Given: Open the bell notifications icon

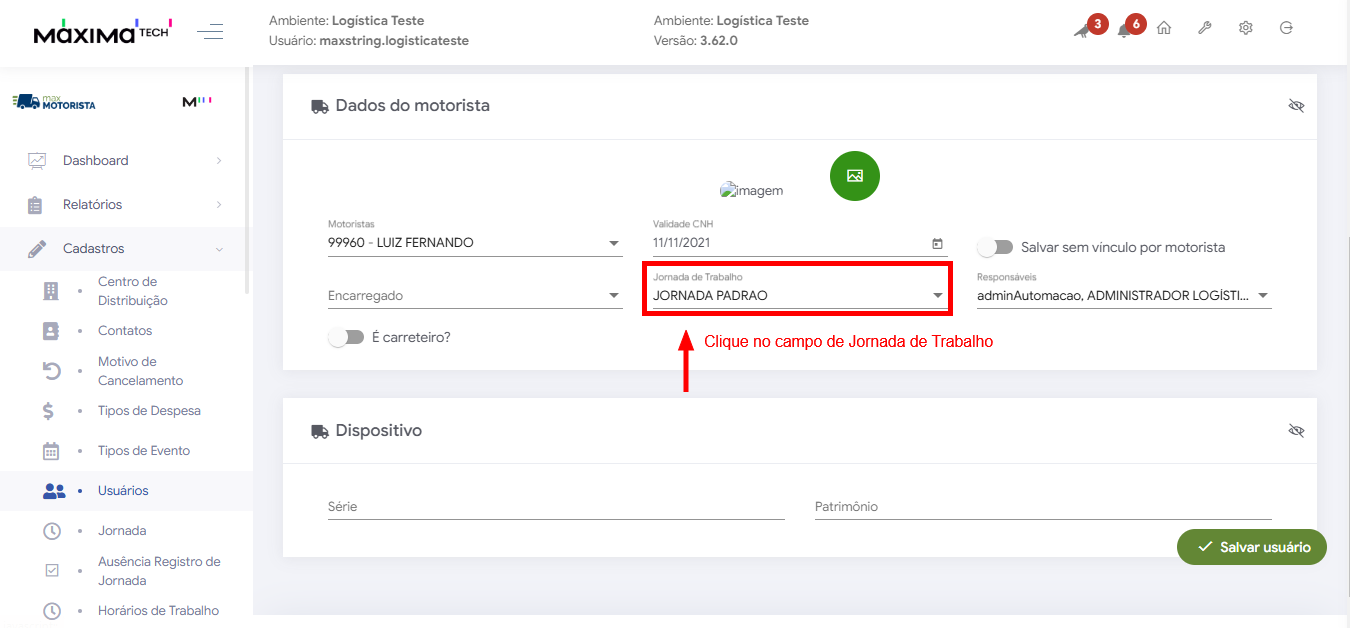Looking at the screenshot, I should pyautogui.click(x=1124, y=30).
